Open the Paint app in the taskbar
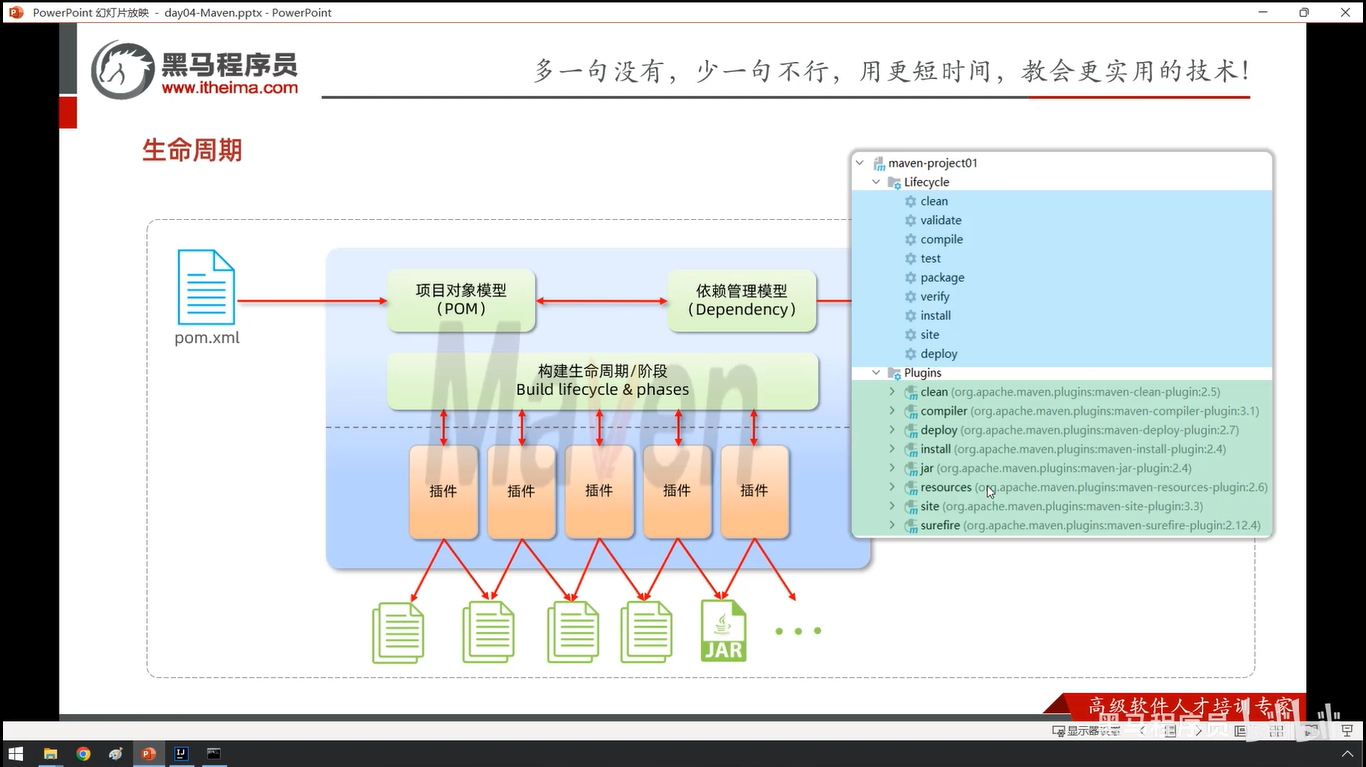The width and height of the screenshot is (1366, 767). [116, 754]
